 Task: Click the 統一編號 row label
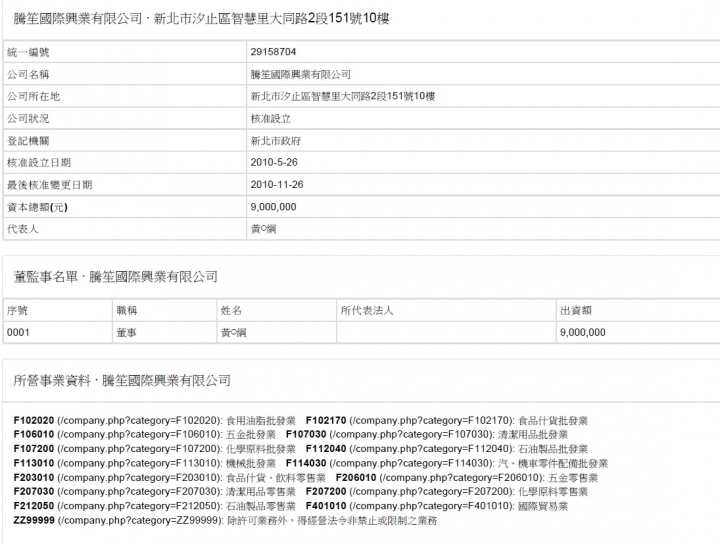pos(28,52)
